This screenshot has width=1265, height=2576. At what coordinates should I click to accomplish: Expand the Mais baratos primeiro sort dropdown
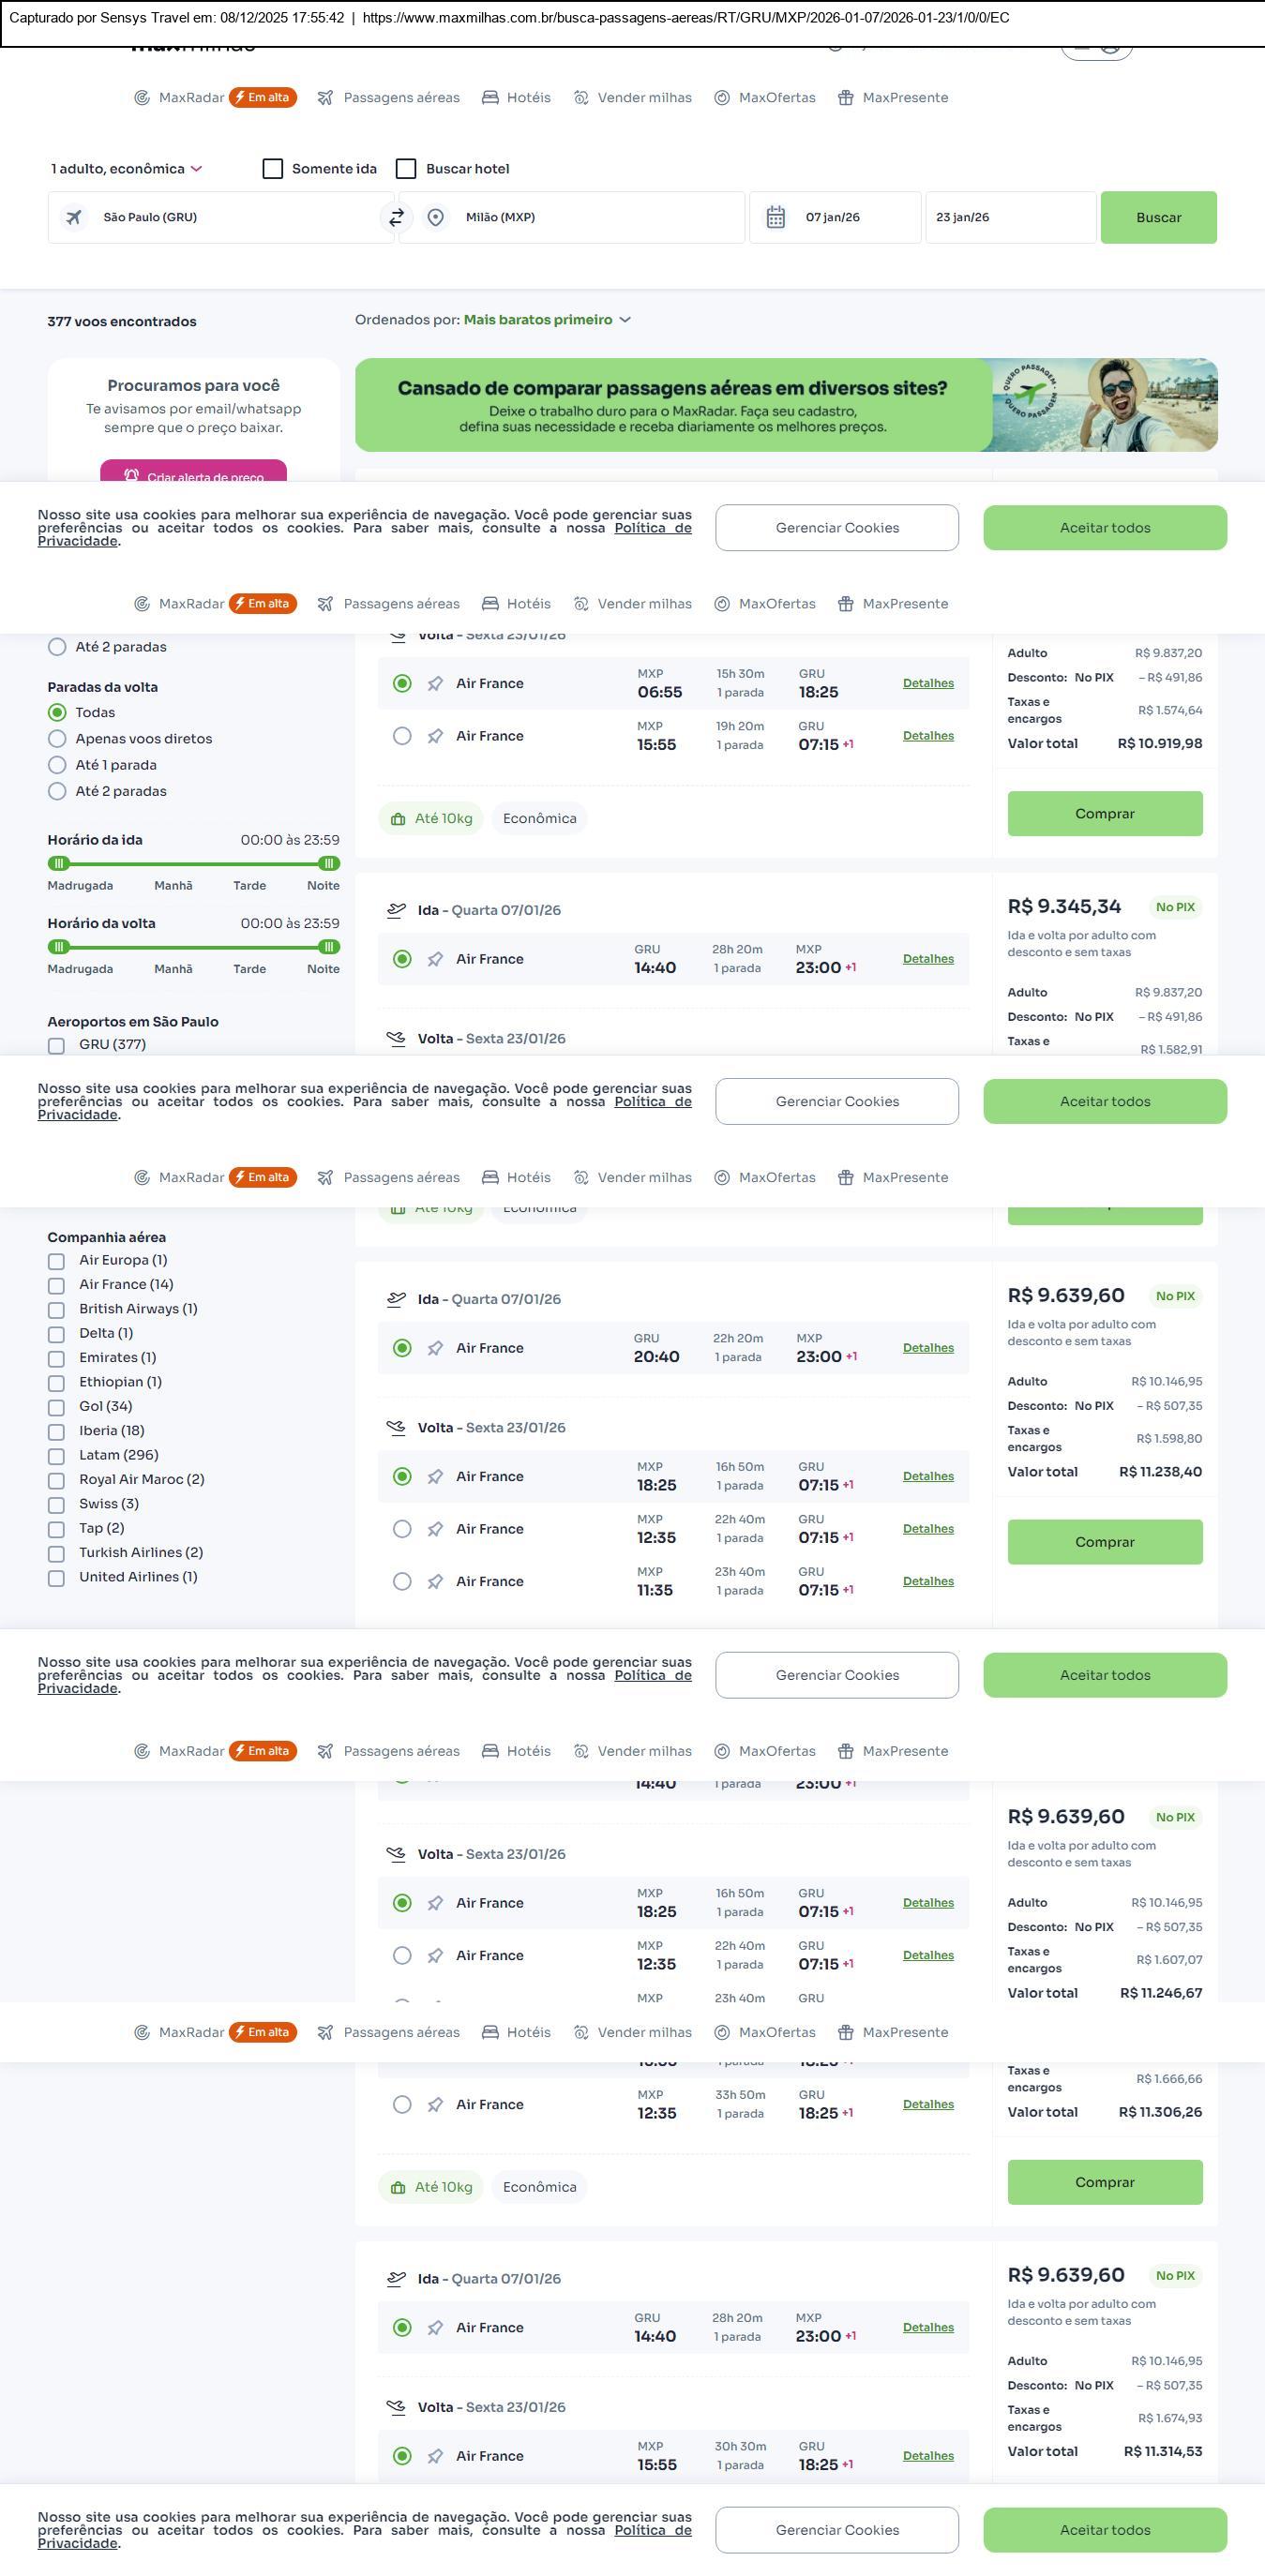pyautogui.click(x=546, y=320)
